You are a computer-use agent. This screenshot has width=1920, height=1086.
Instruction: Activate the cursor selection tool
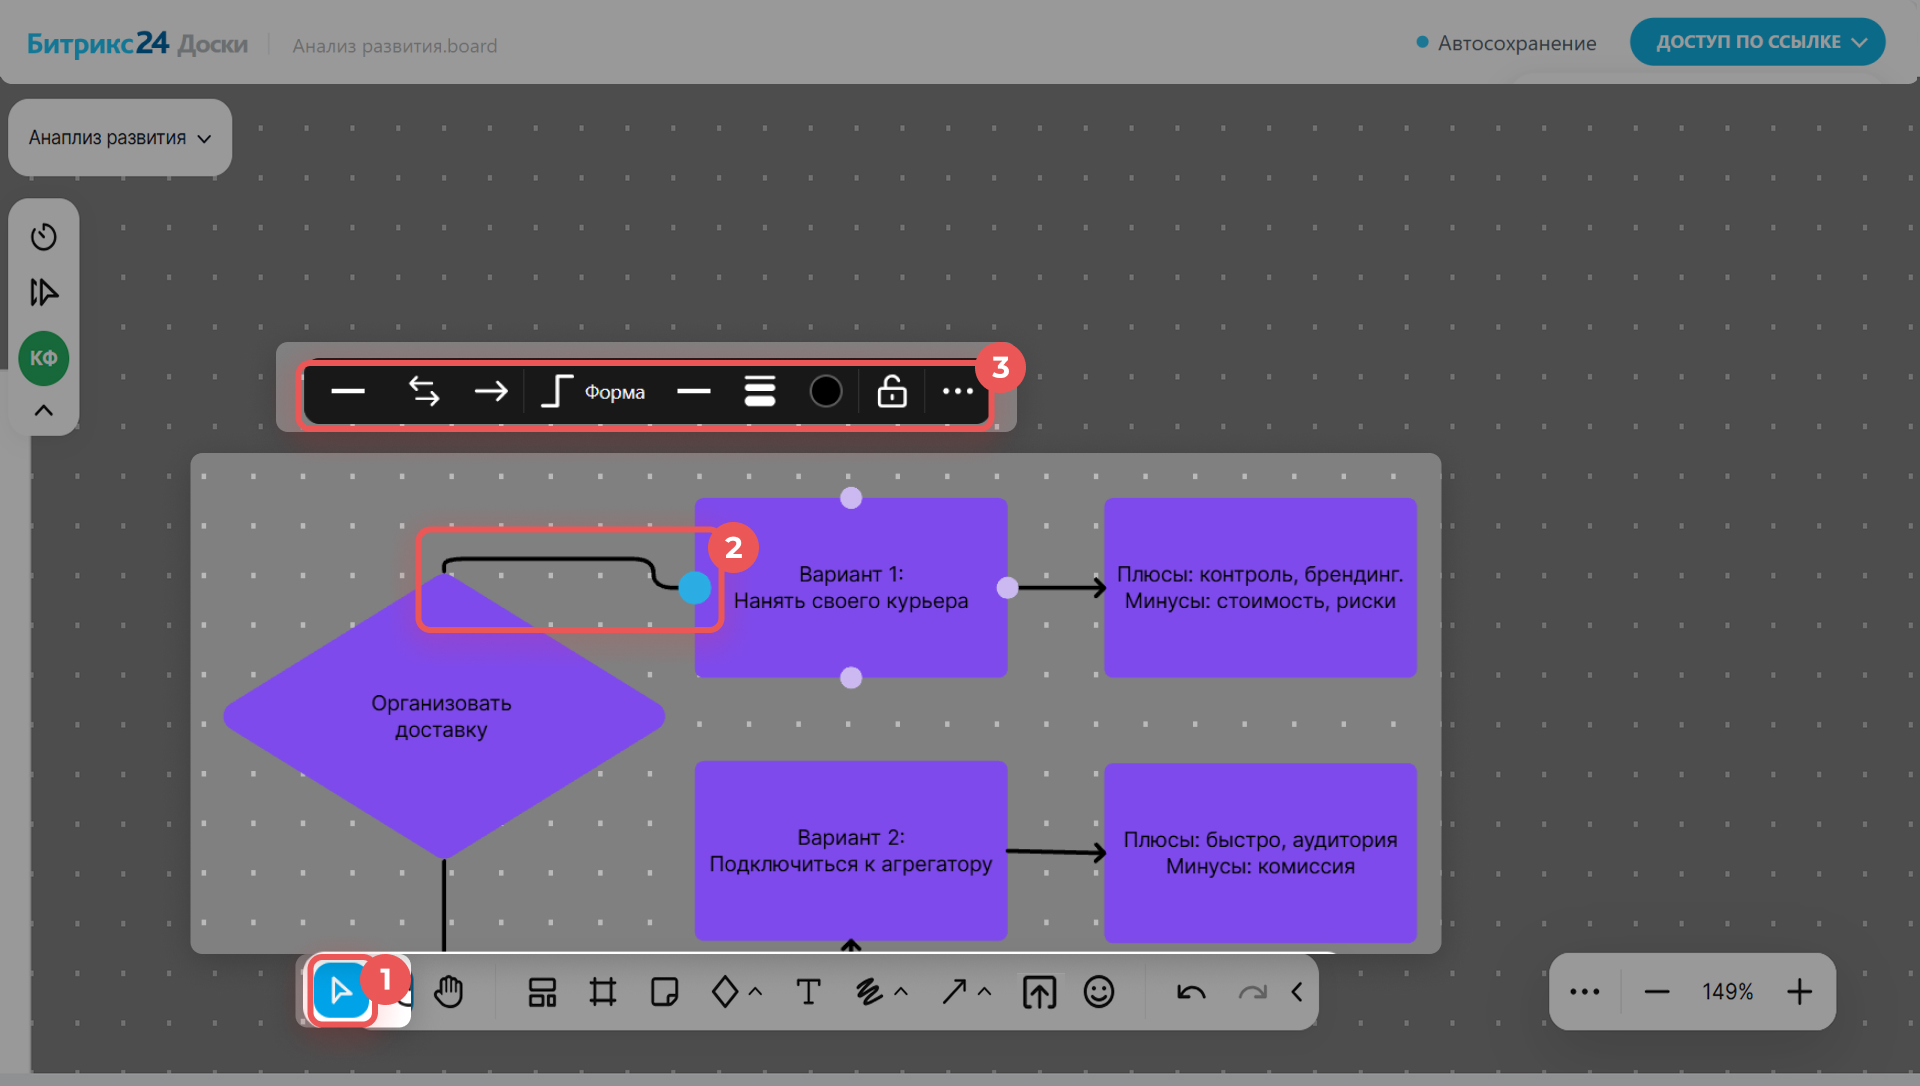(341, 992)
